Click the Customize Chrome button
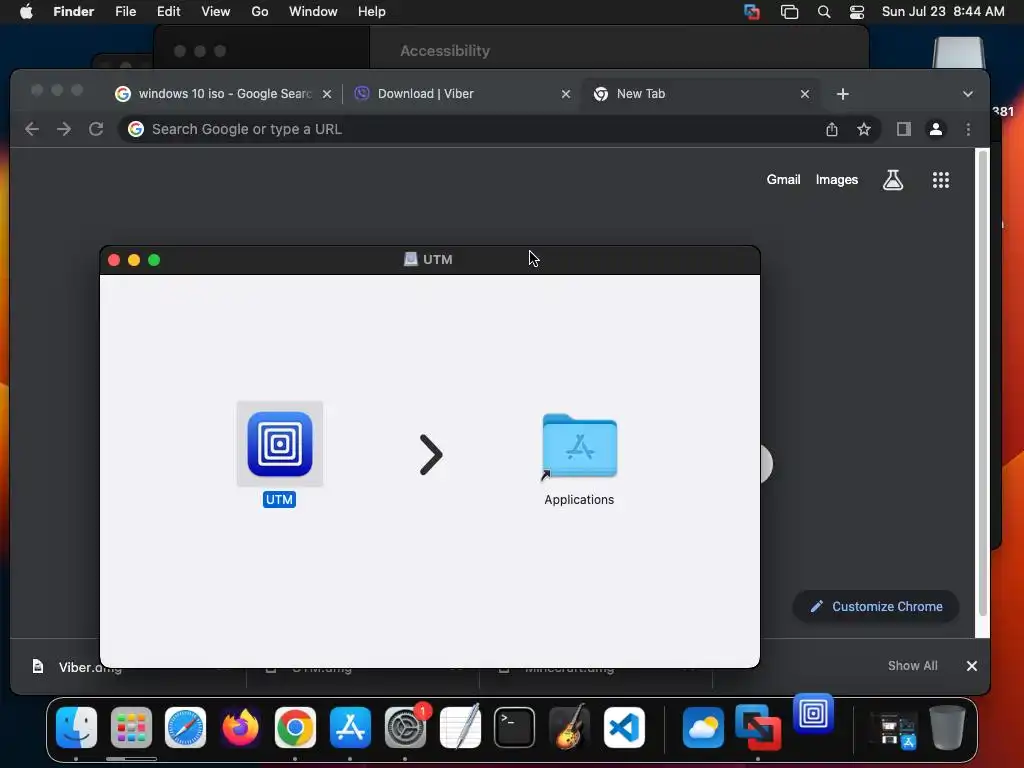 tap(876, 607)
